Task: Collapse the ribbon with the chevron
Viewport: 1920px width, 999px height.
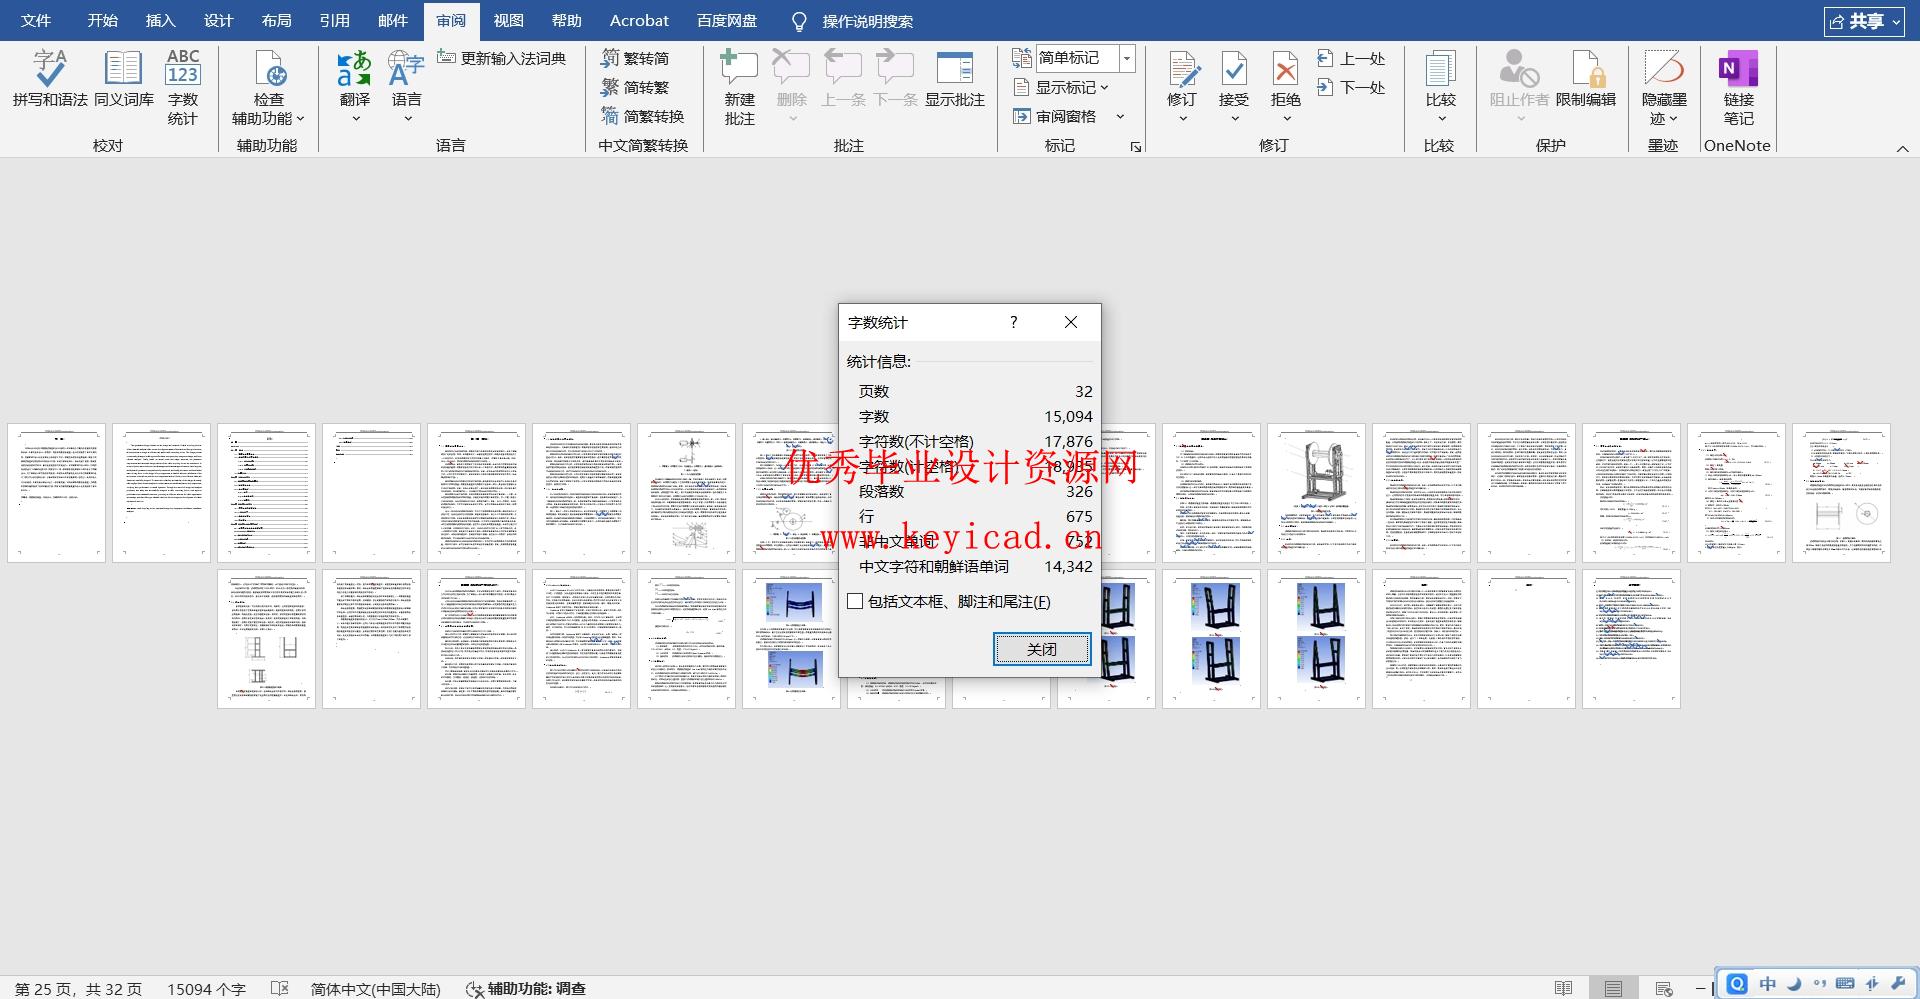Action: (x=1902, y=148)
